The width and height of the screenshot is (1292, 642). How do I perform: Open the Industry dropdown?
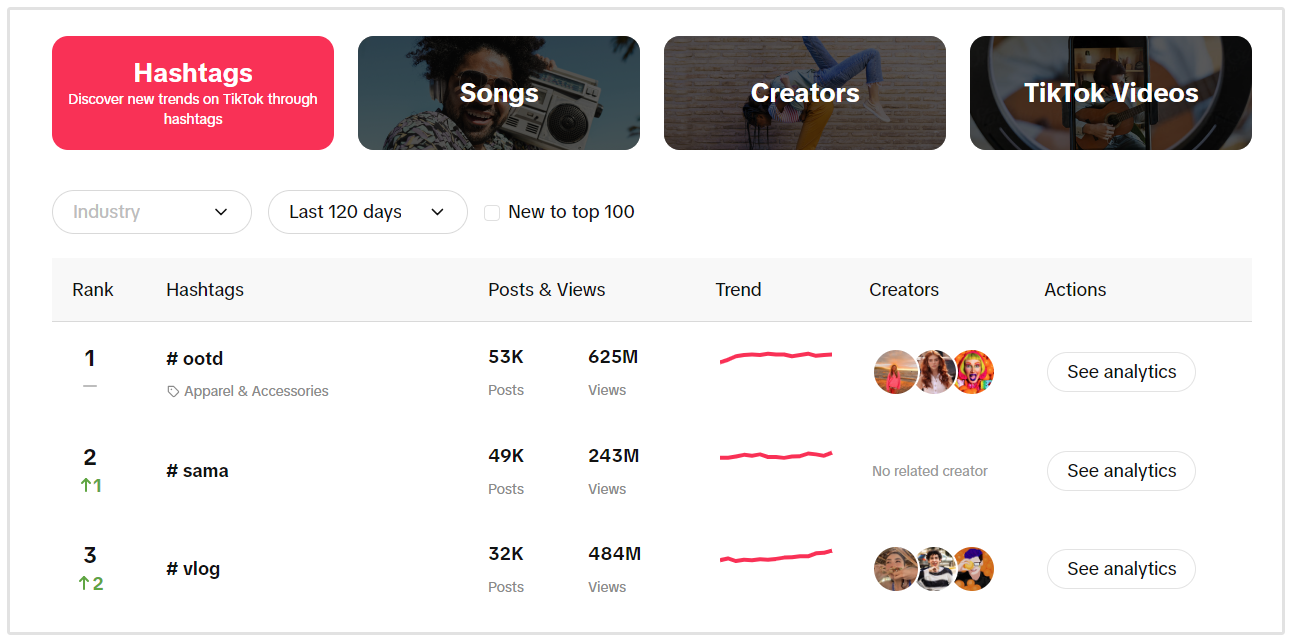[x=151, y=212]
